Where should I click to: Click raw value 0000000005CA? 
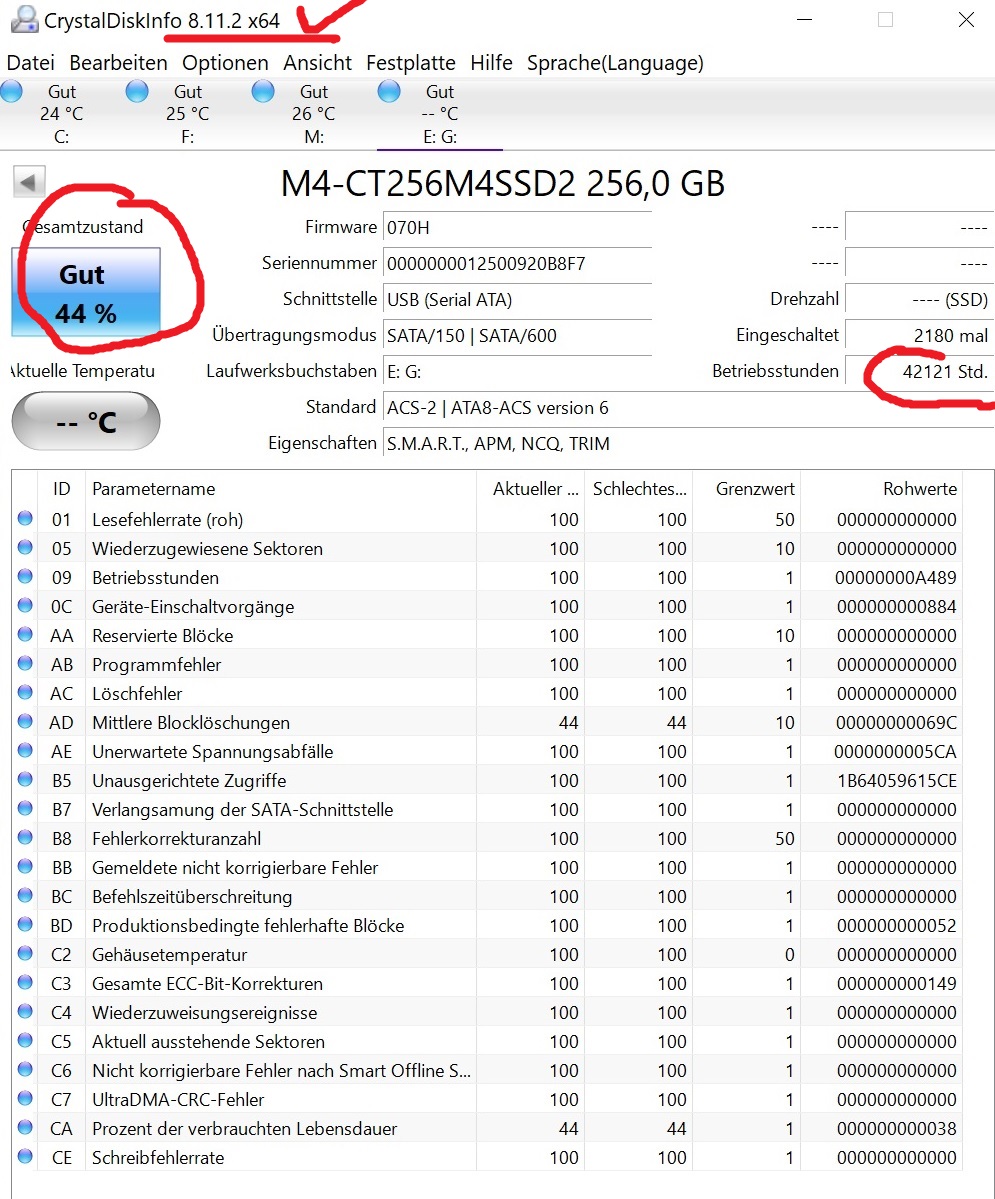coord(896,752)
